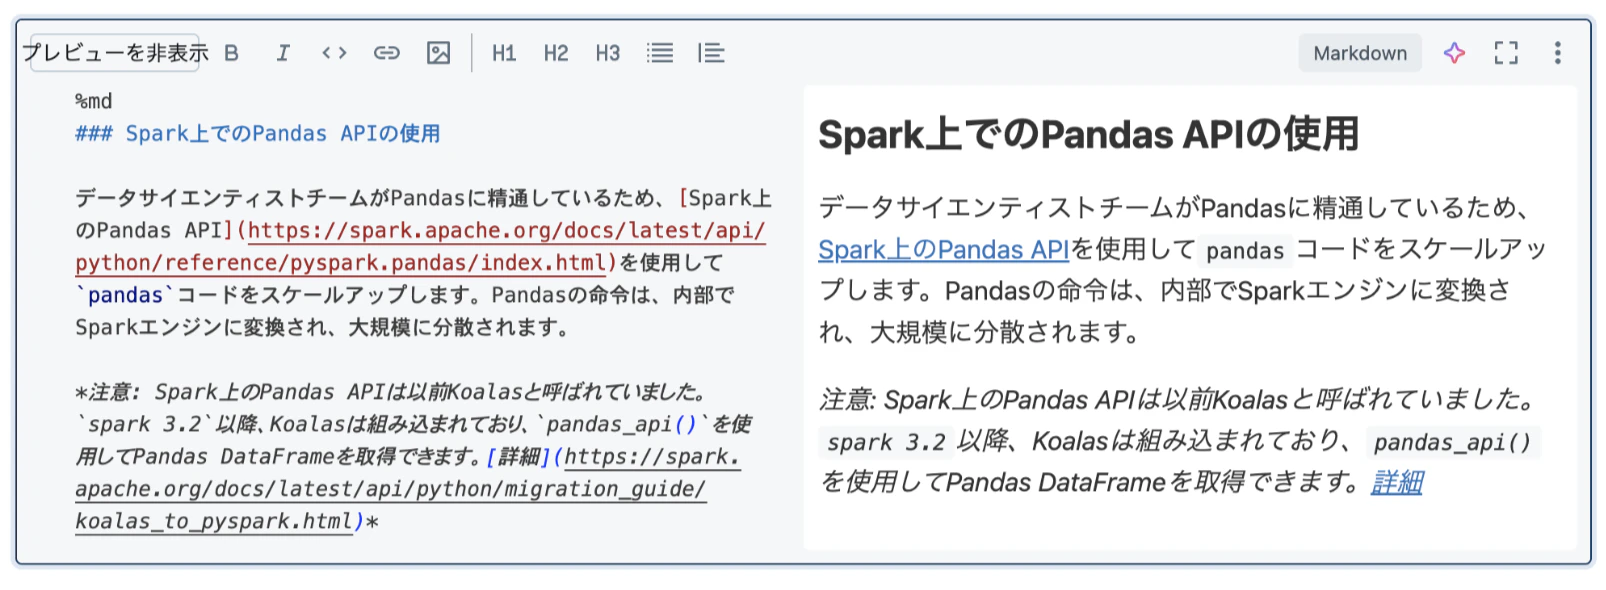Open the AI assistant sparkle icon

(x=1455, y=53)
